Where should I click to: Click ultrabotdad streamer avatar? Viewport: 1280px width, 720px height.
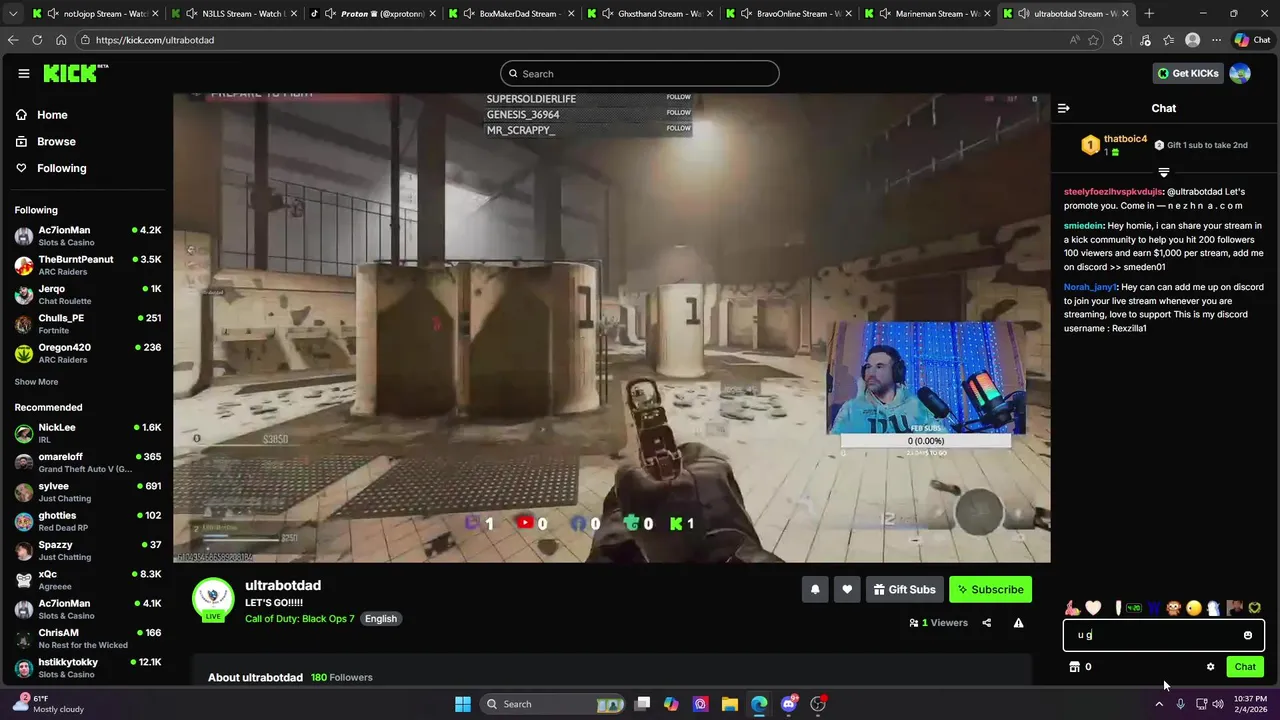tap(213, 598)
